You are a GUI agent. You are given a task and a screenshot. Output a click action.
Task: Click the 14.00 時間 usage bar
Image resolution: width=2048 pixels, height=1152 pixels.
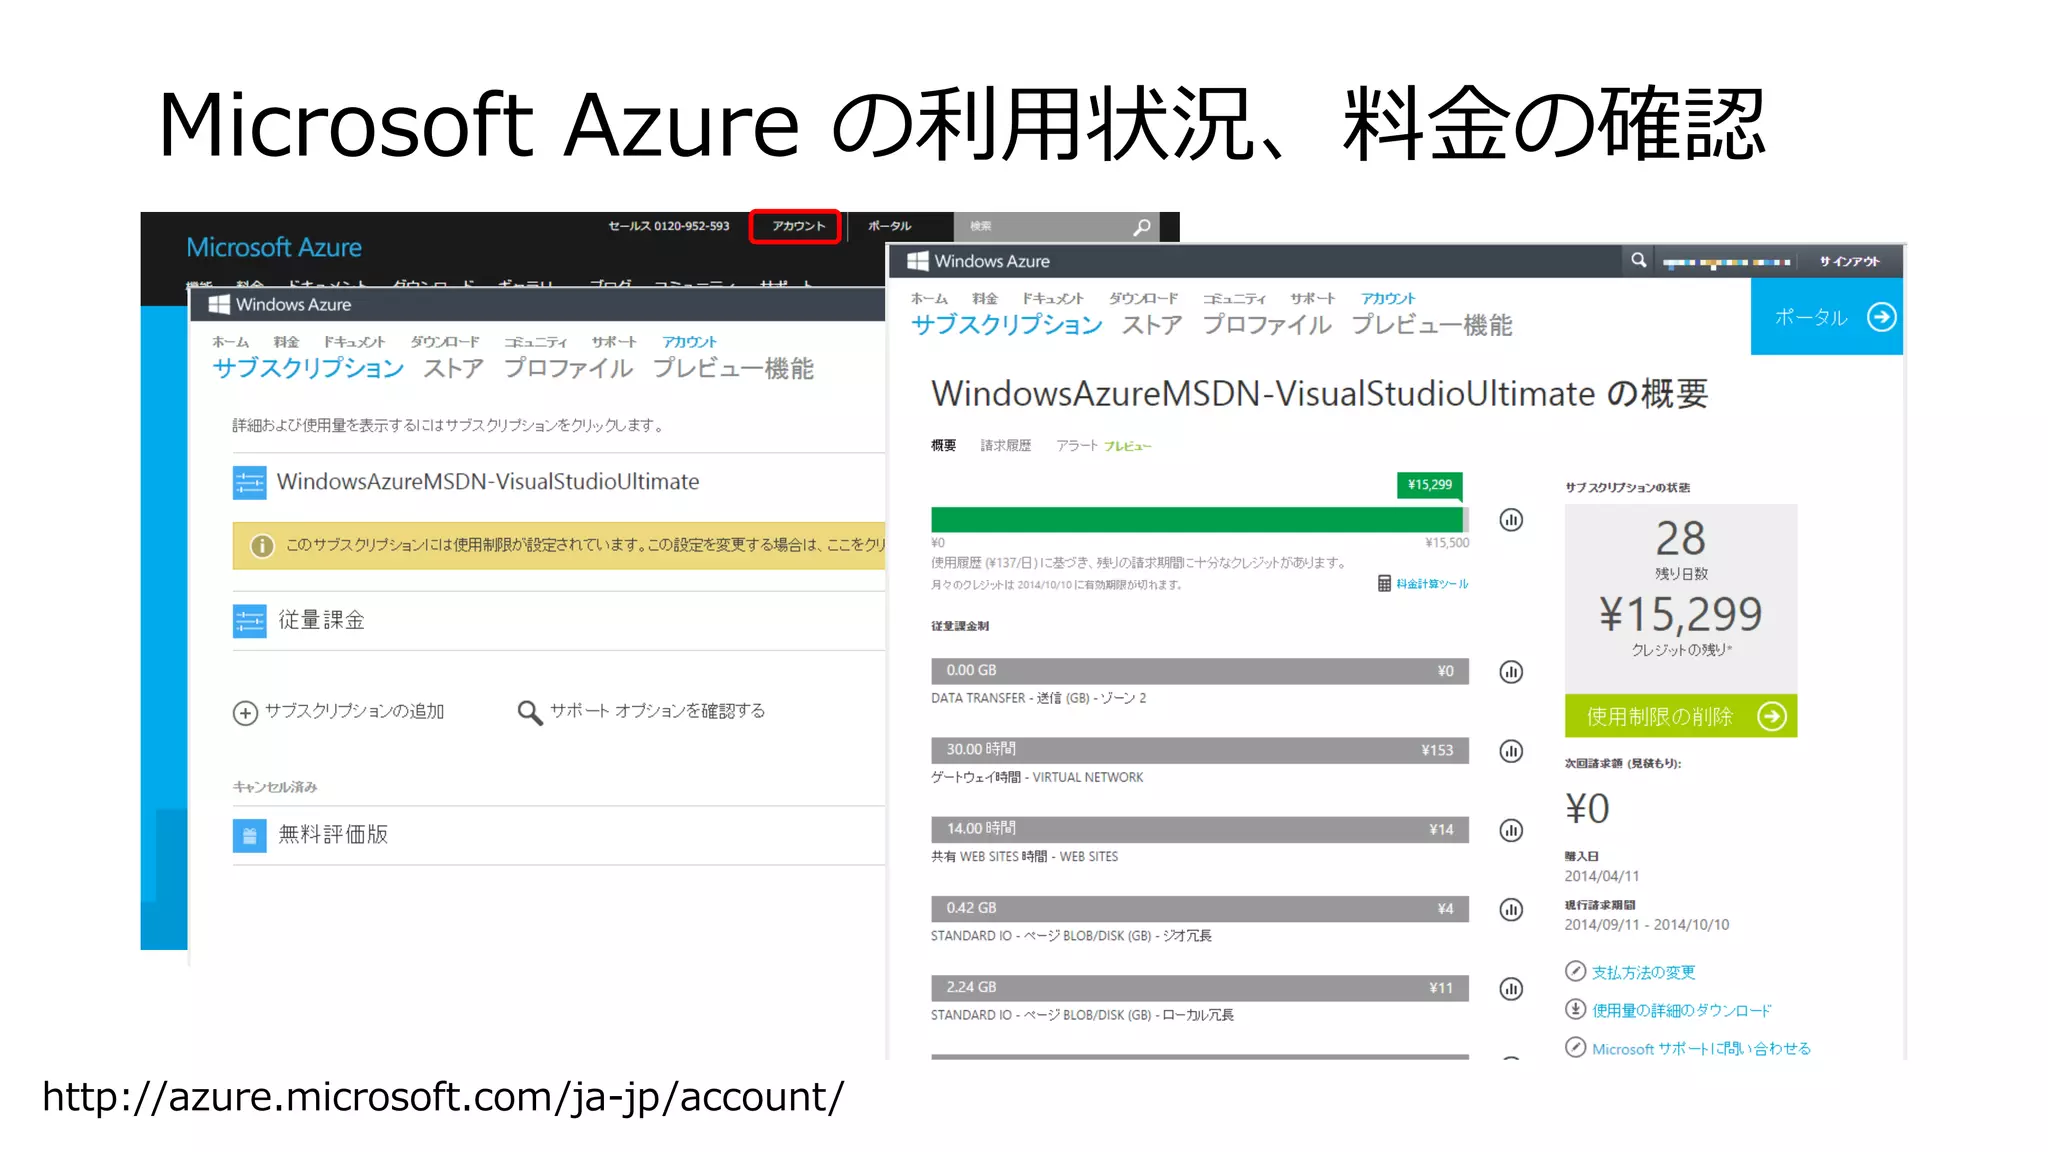pos(1199,829)
